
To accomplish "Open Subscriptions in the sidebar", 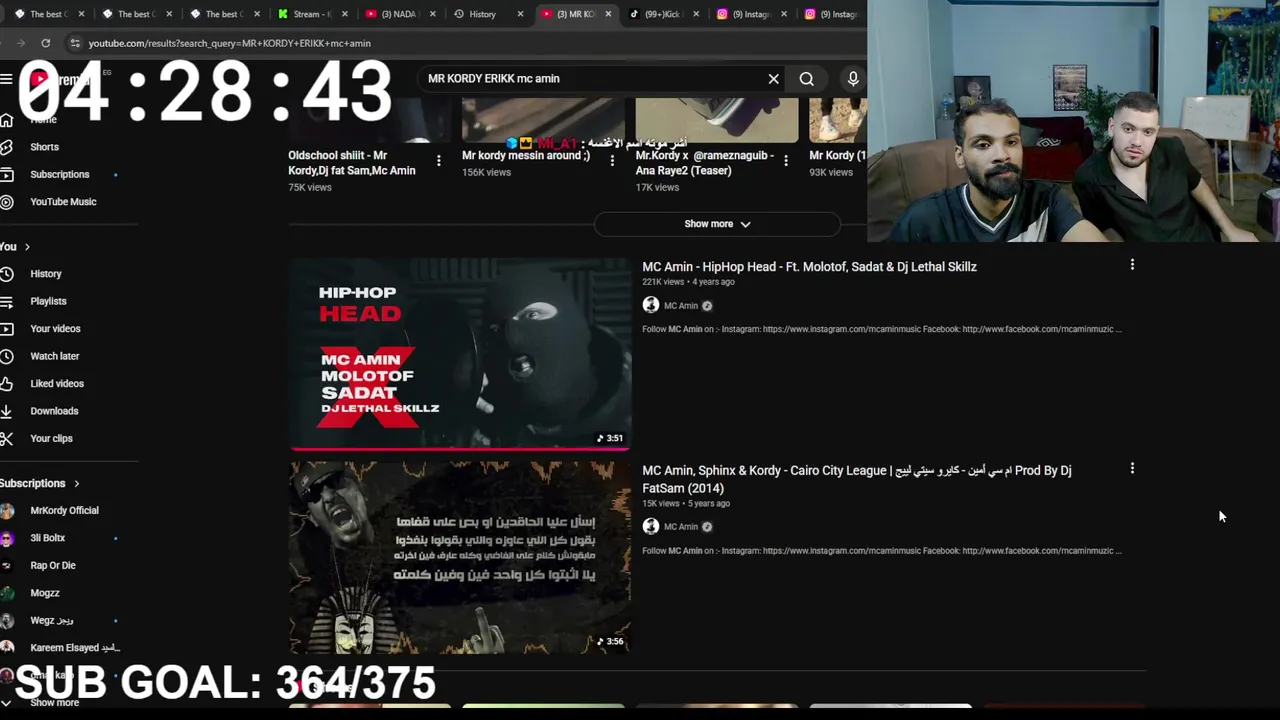I will pos(59,174).
